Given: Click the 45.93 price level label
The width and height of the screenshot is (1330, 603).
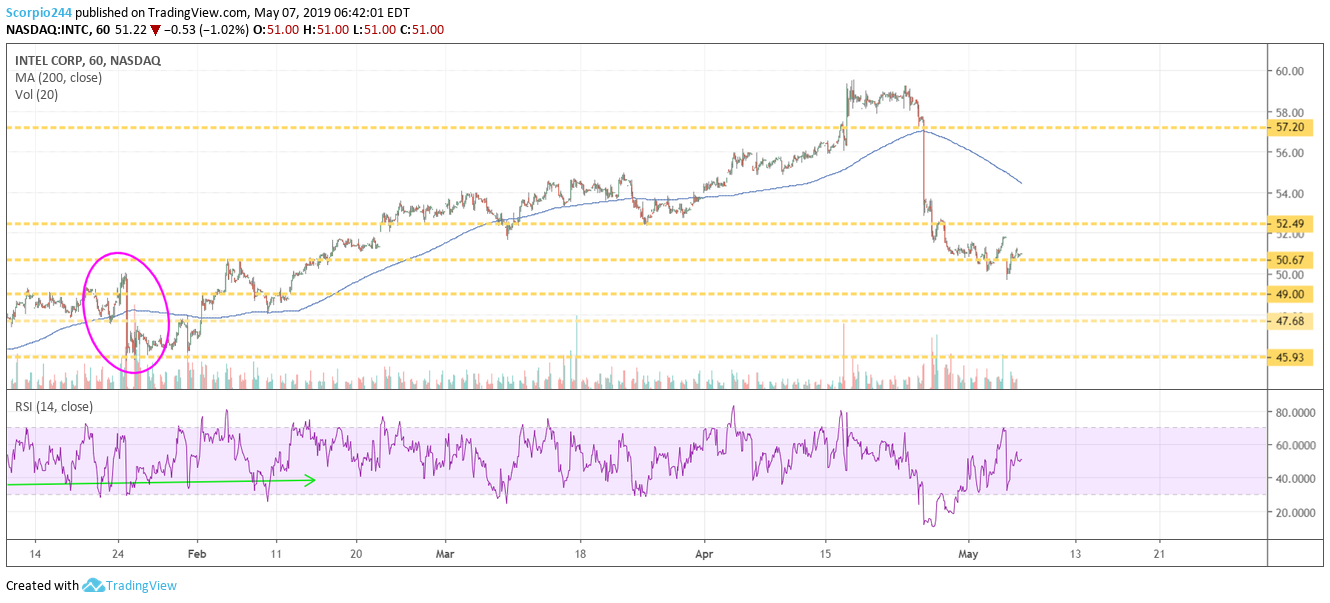Looking at the screenshot, I should (1290, 357).
